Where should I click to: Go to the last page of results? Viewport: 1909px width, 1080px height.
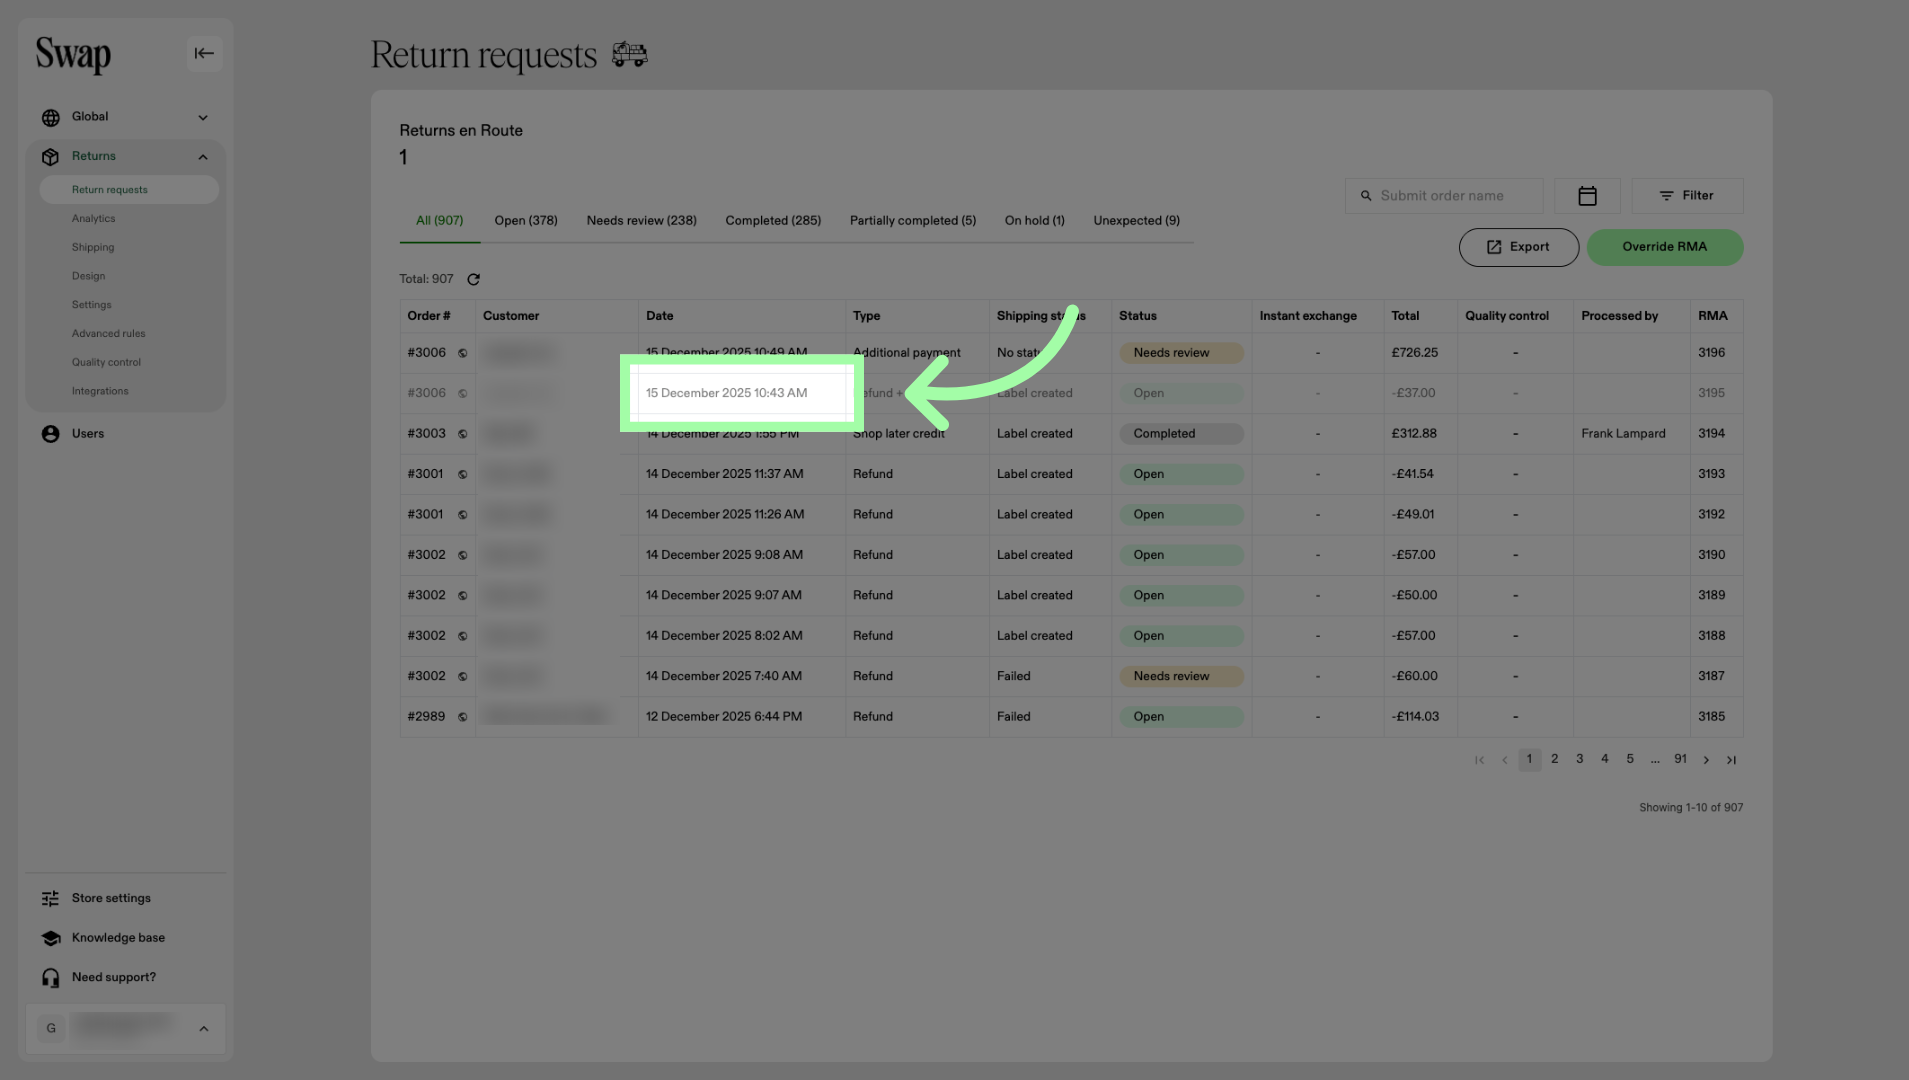(x=1731, y=760)
